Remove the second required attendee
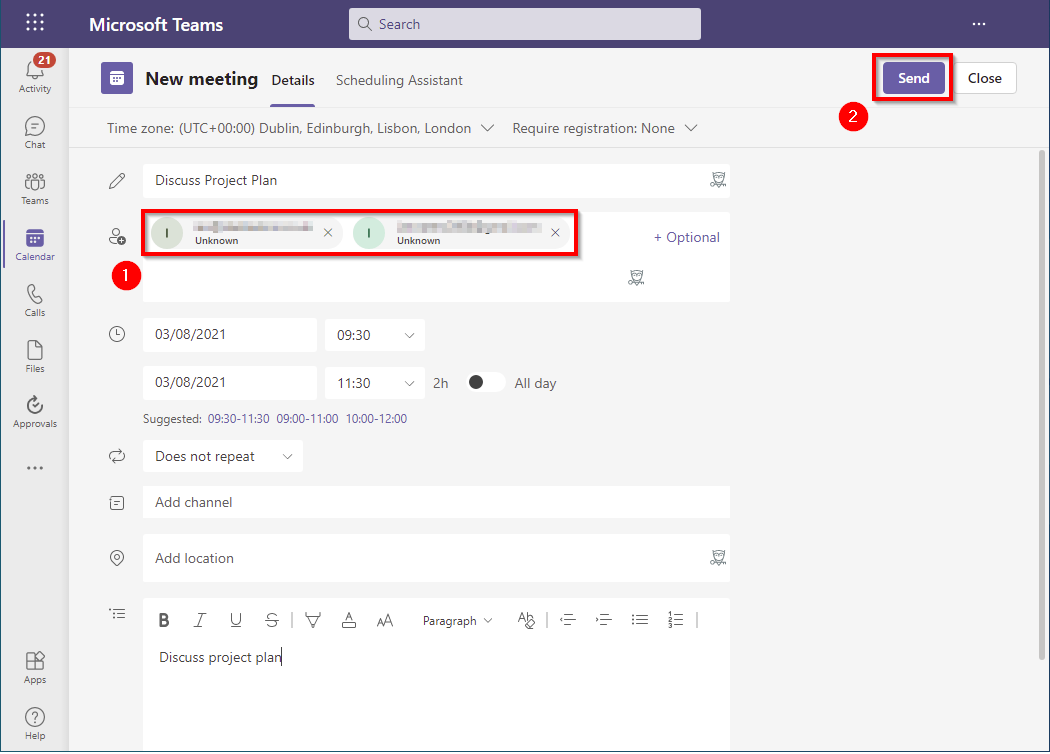This screenshot has height=754, width=1050. tap(555, 233)
